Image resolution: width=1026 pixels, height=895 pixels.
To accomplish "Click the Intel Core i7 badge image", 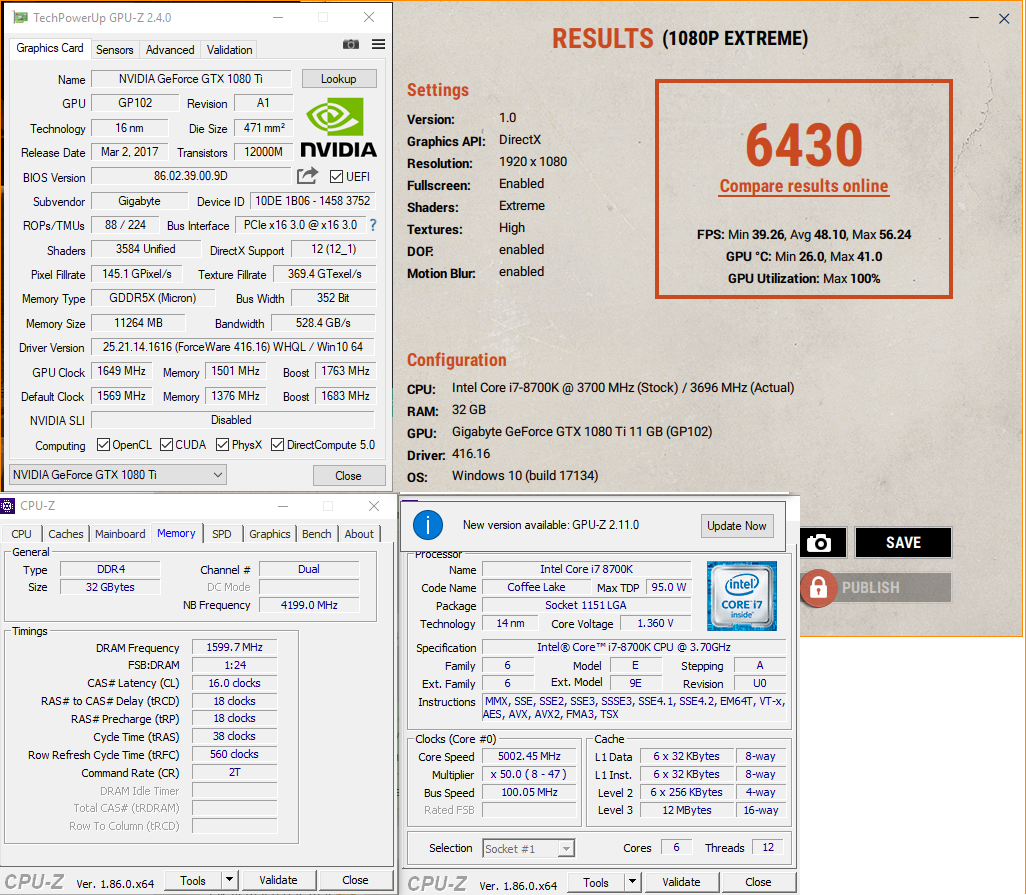I will point(741,596).
